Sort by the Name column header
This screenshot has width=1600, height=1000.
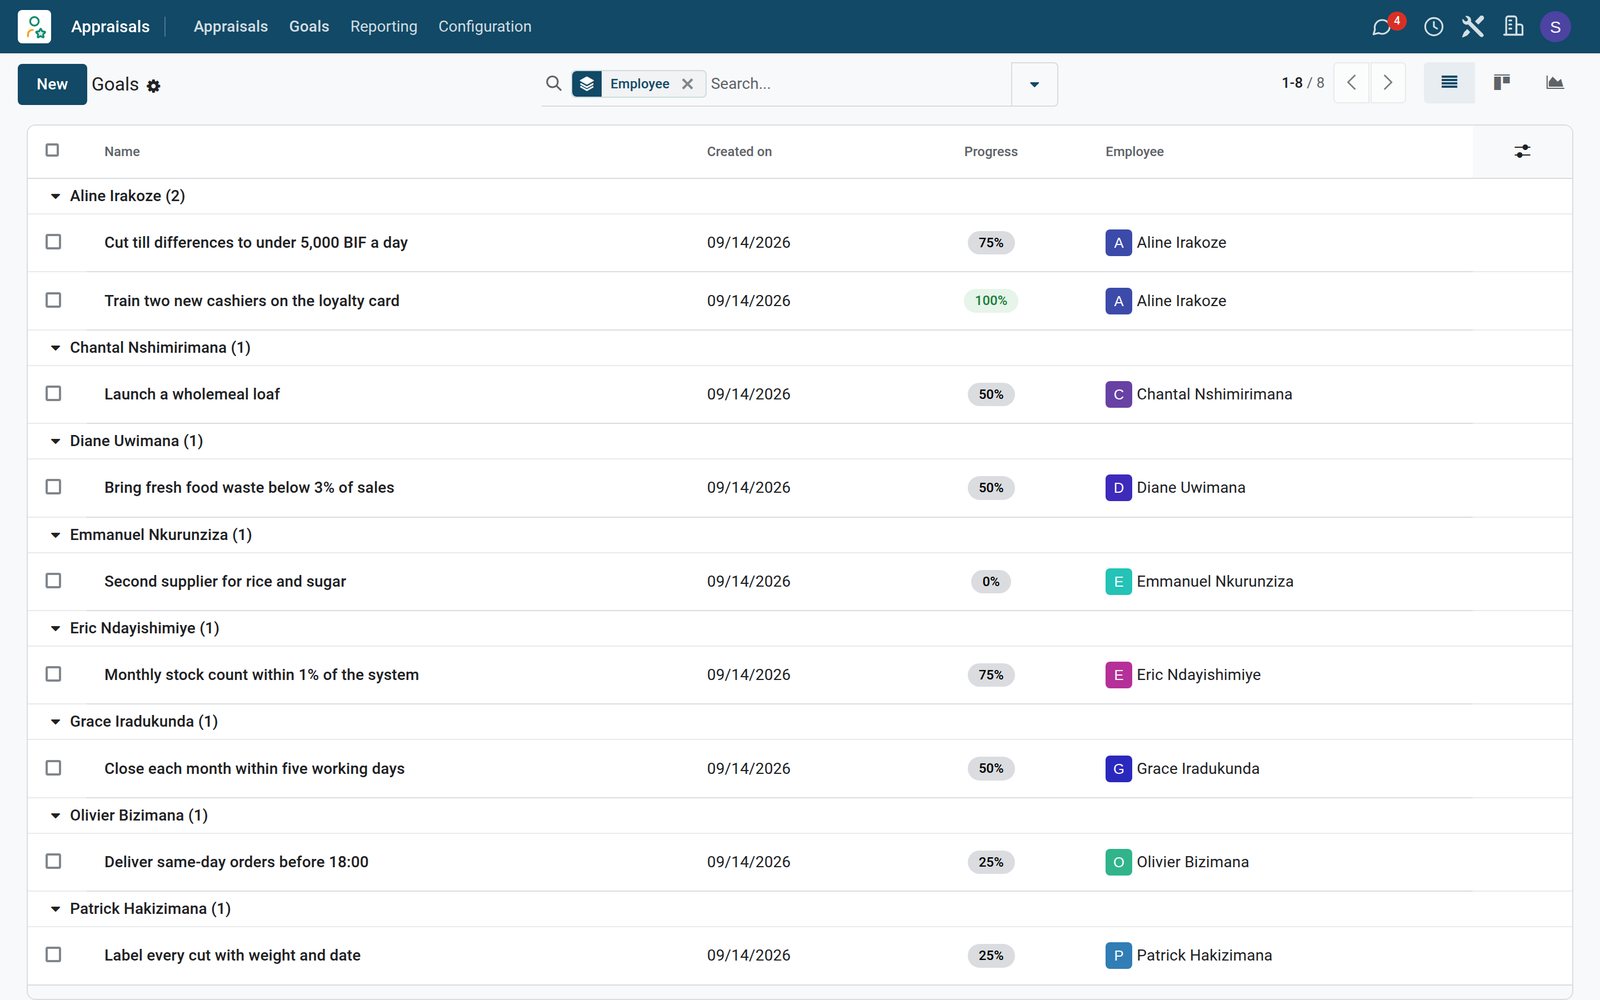[x=122, y=152]
